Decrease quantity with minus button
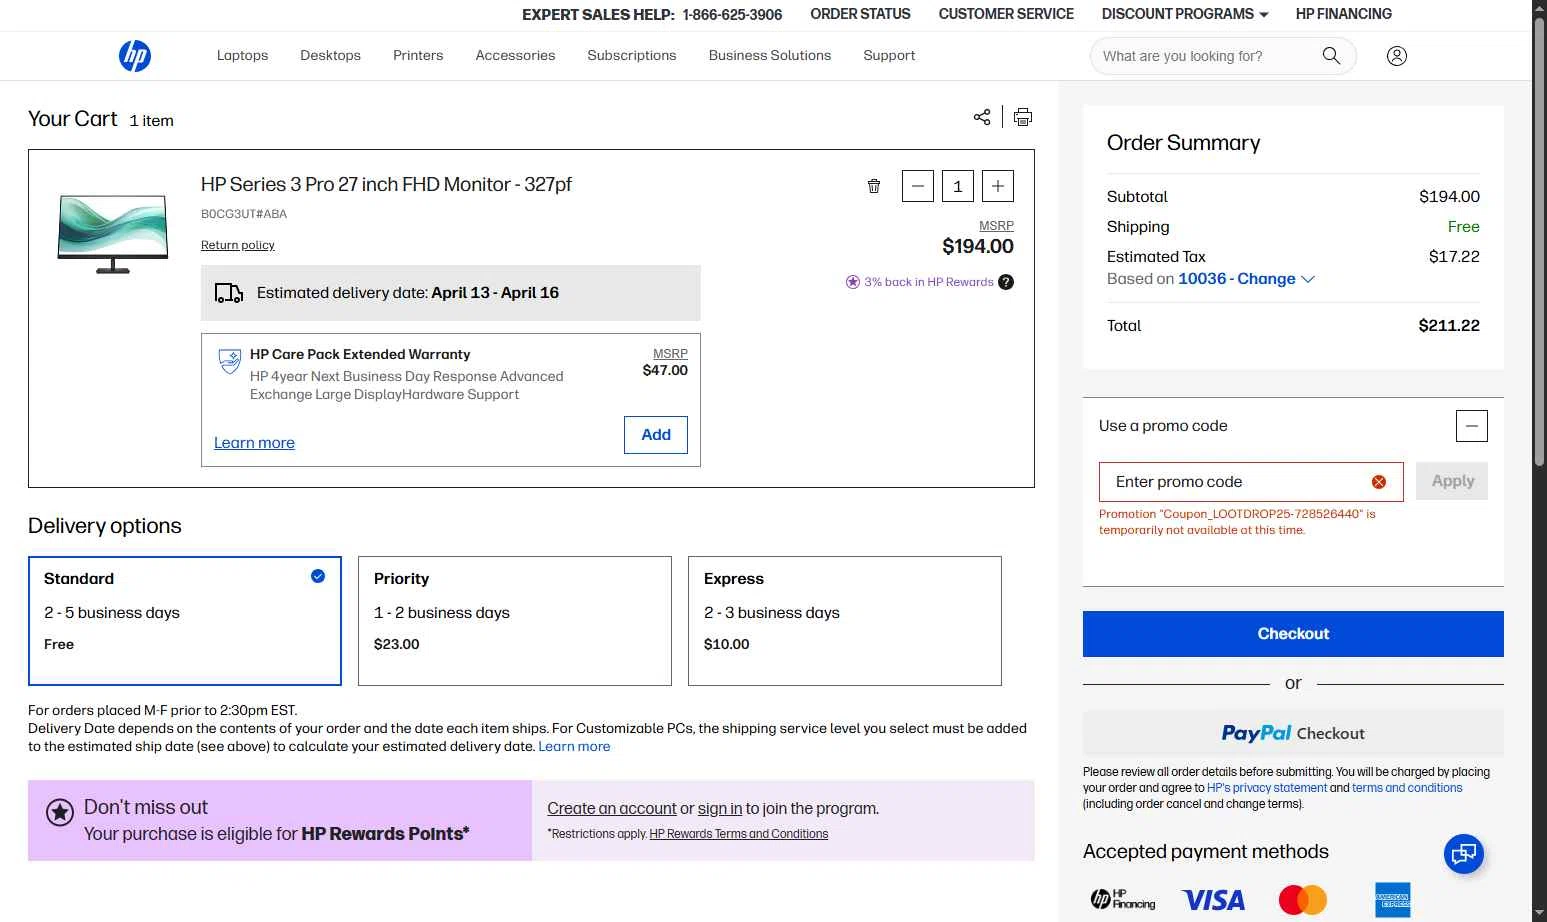 918,186
